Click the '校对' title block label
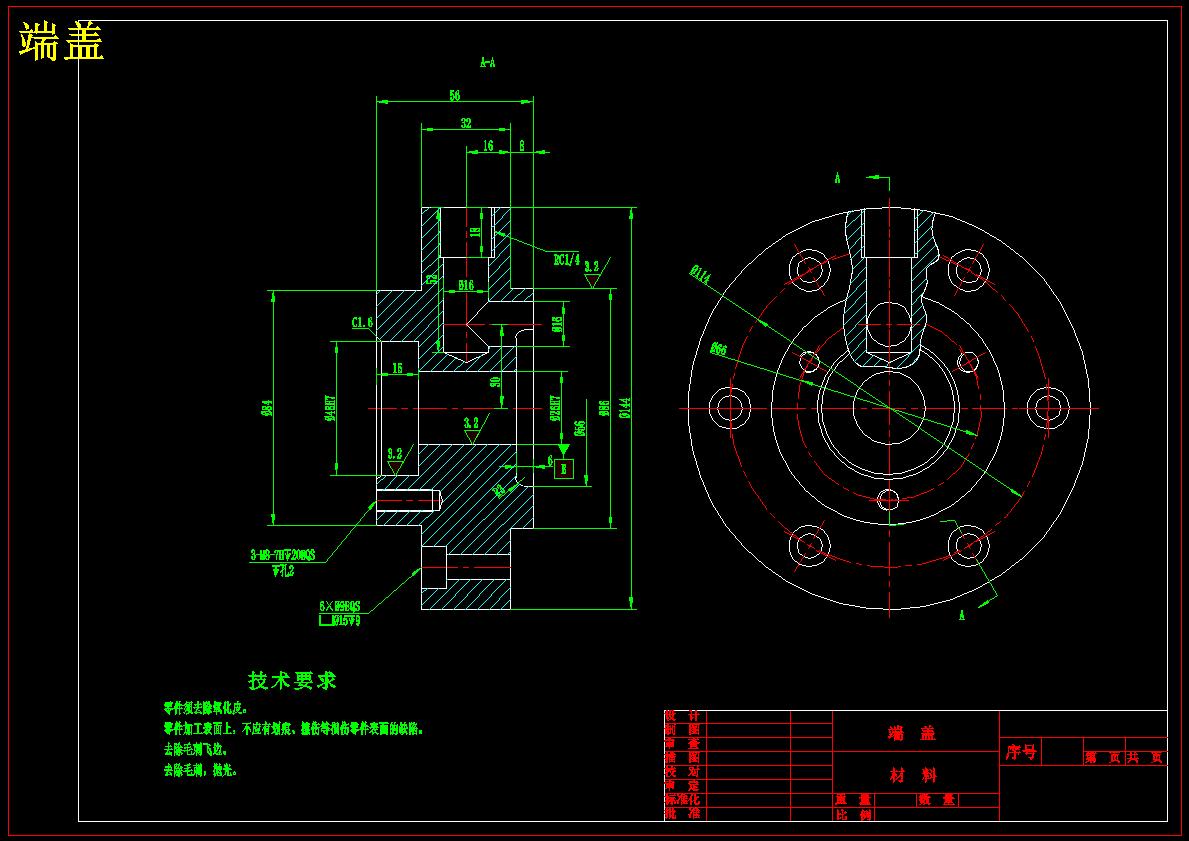1189x841 pixels. pos(682,771)
